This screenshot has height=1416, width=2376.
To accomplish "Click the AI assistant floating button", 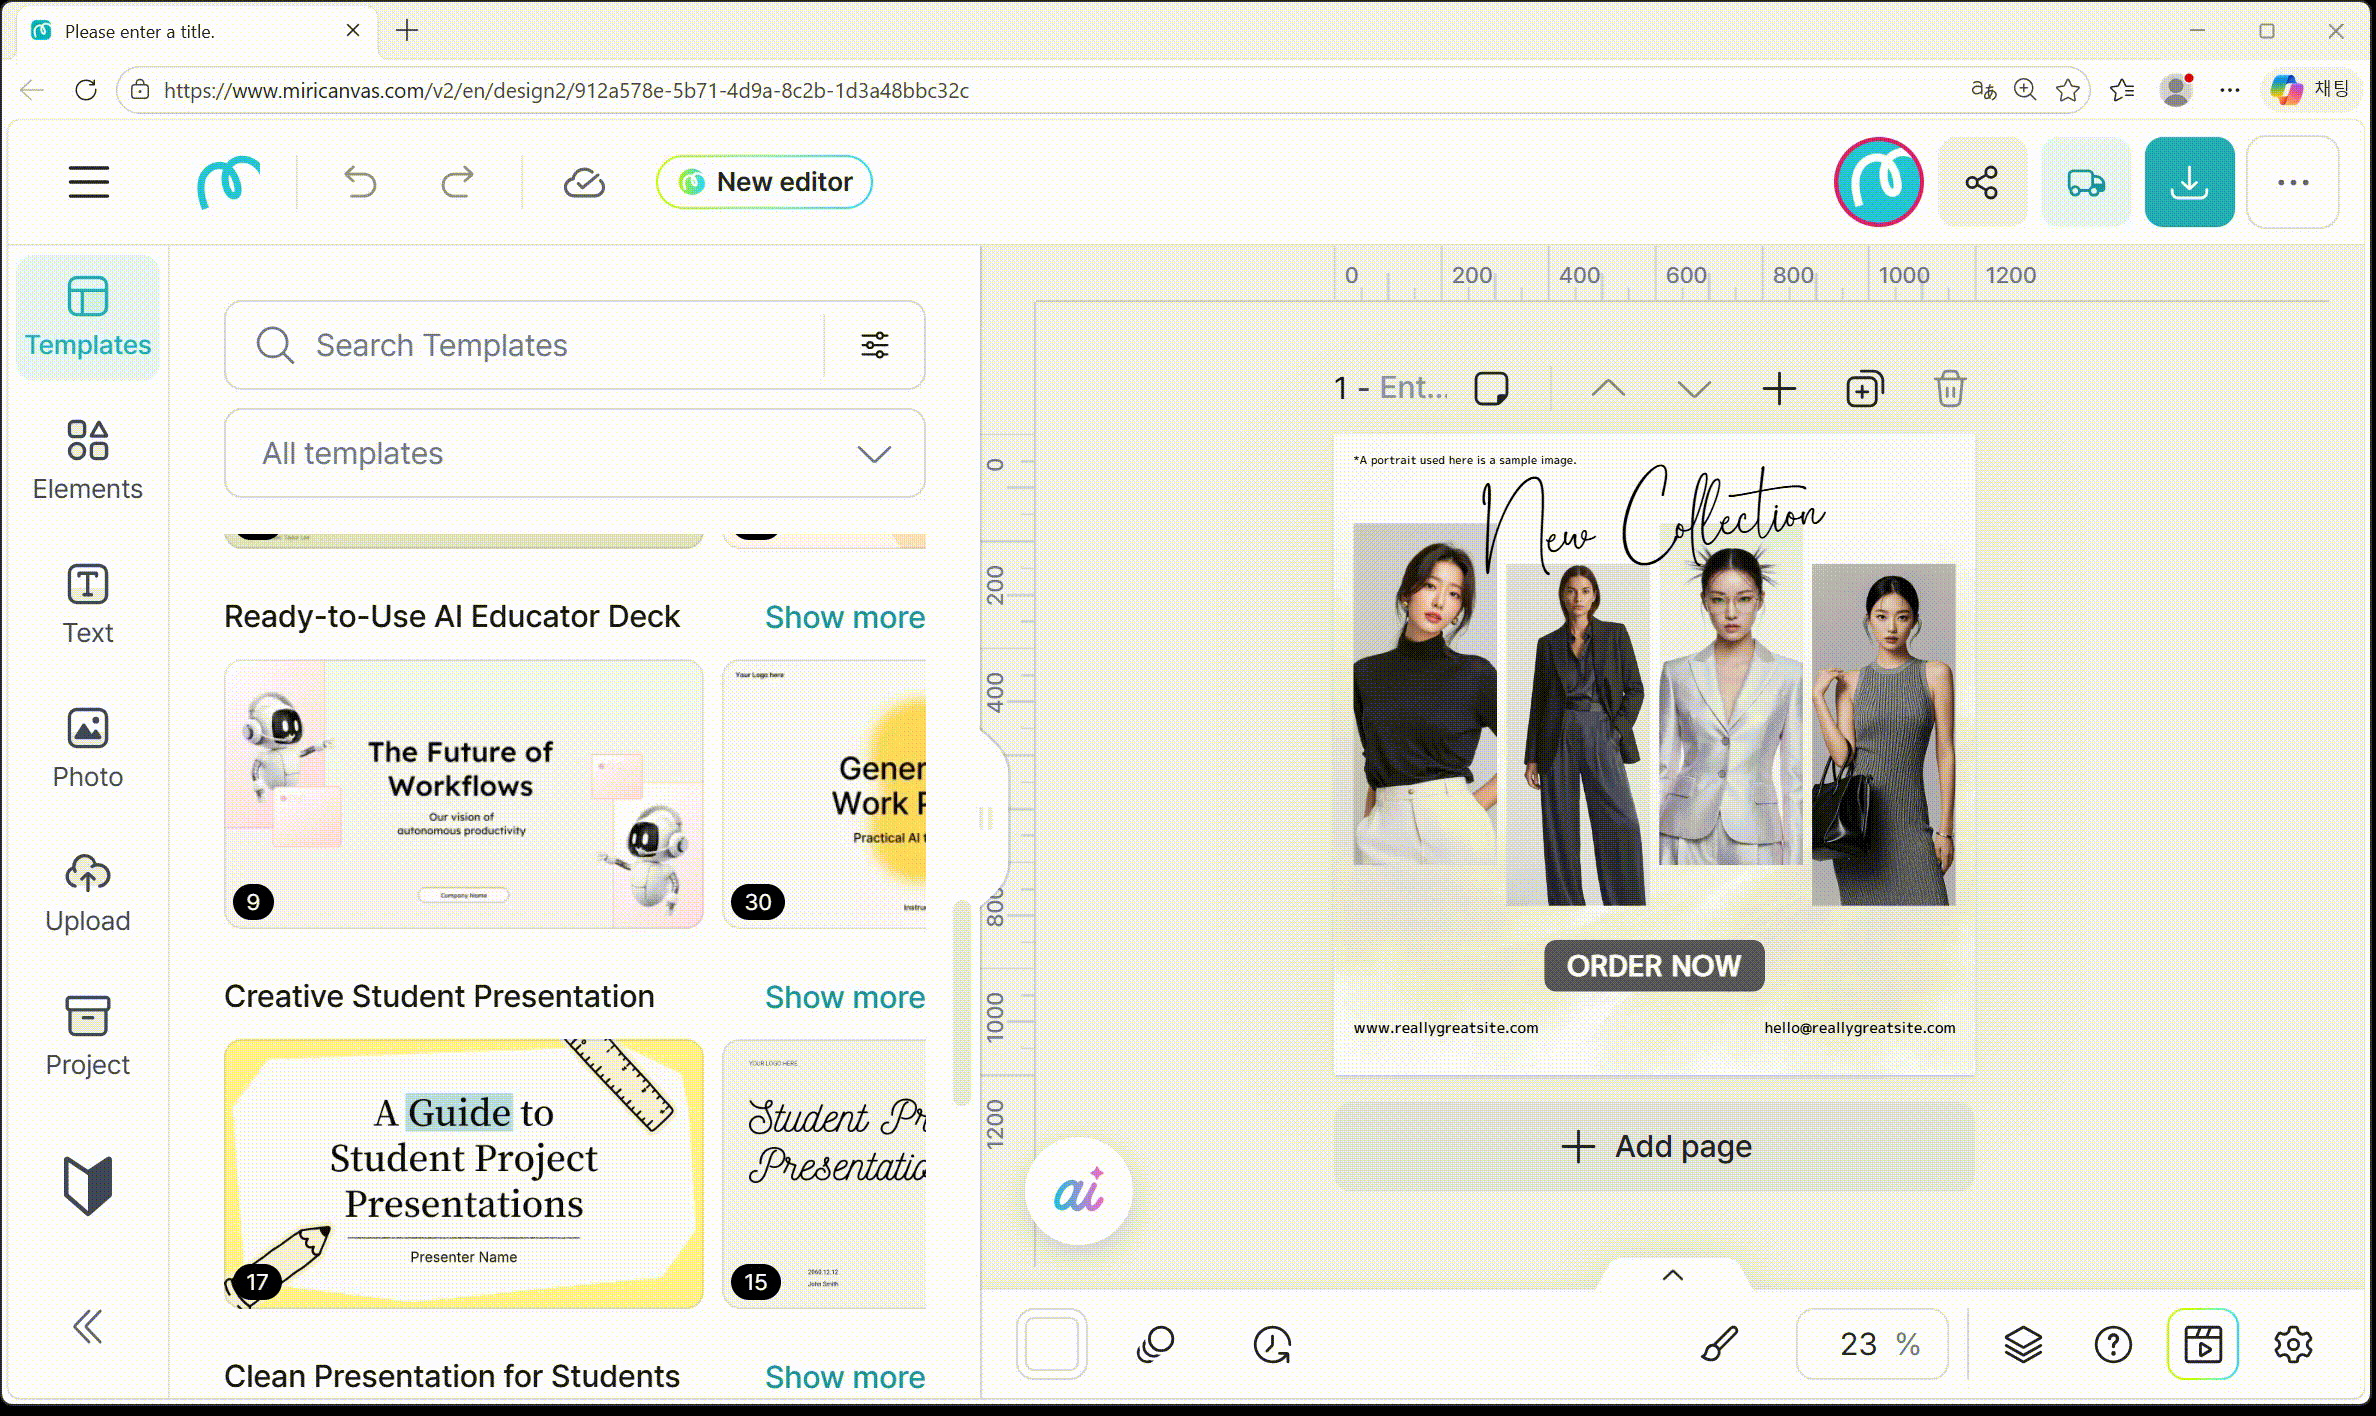I will tap(1078, 1192).
